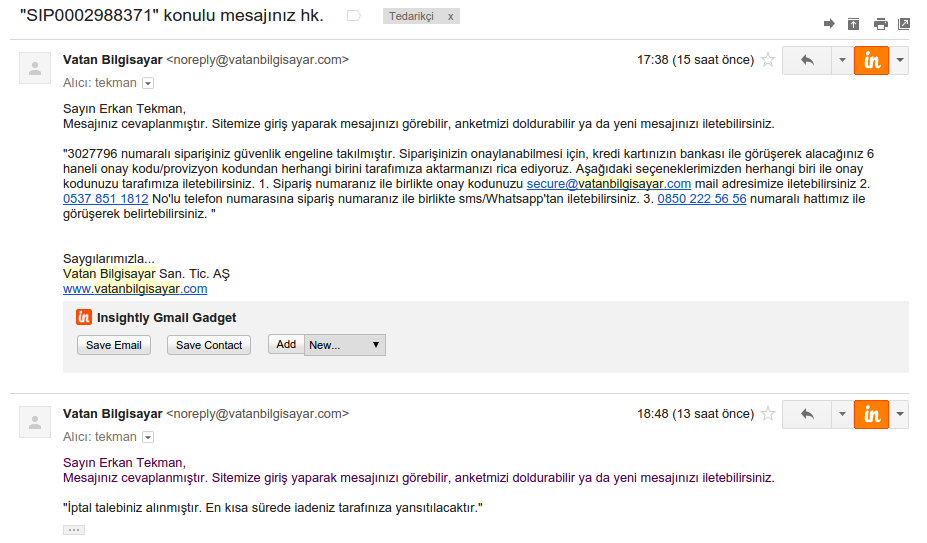Open the Add New... dropdown
The width and height of the screenshot is (927, 543).
(x=344, y=345)
